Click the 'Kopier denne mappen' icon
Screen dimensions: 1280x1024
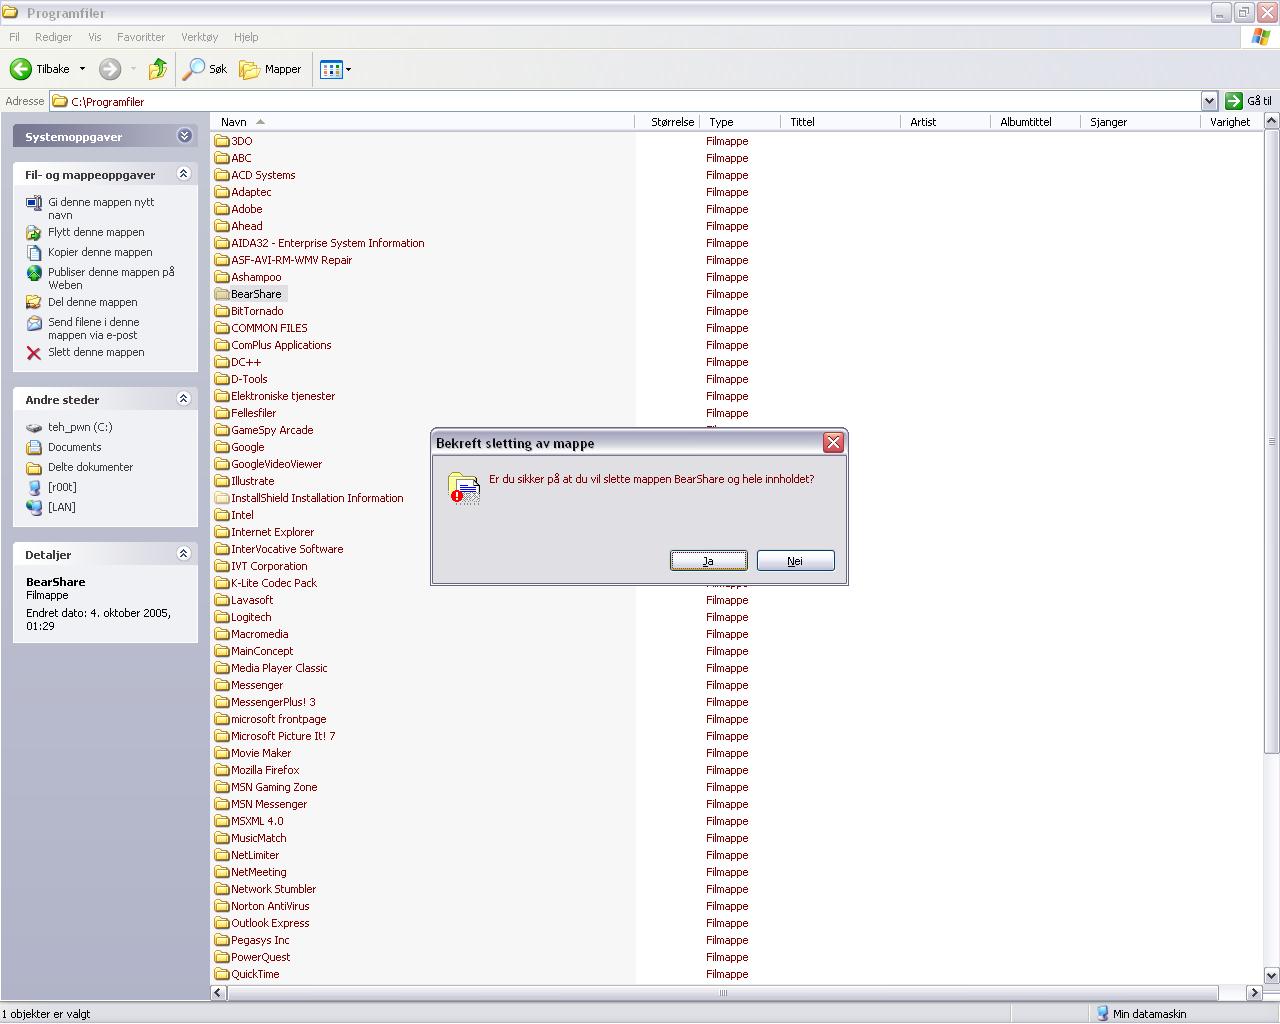(34, 252)
